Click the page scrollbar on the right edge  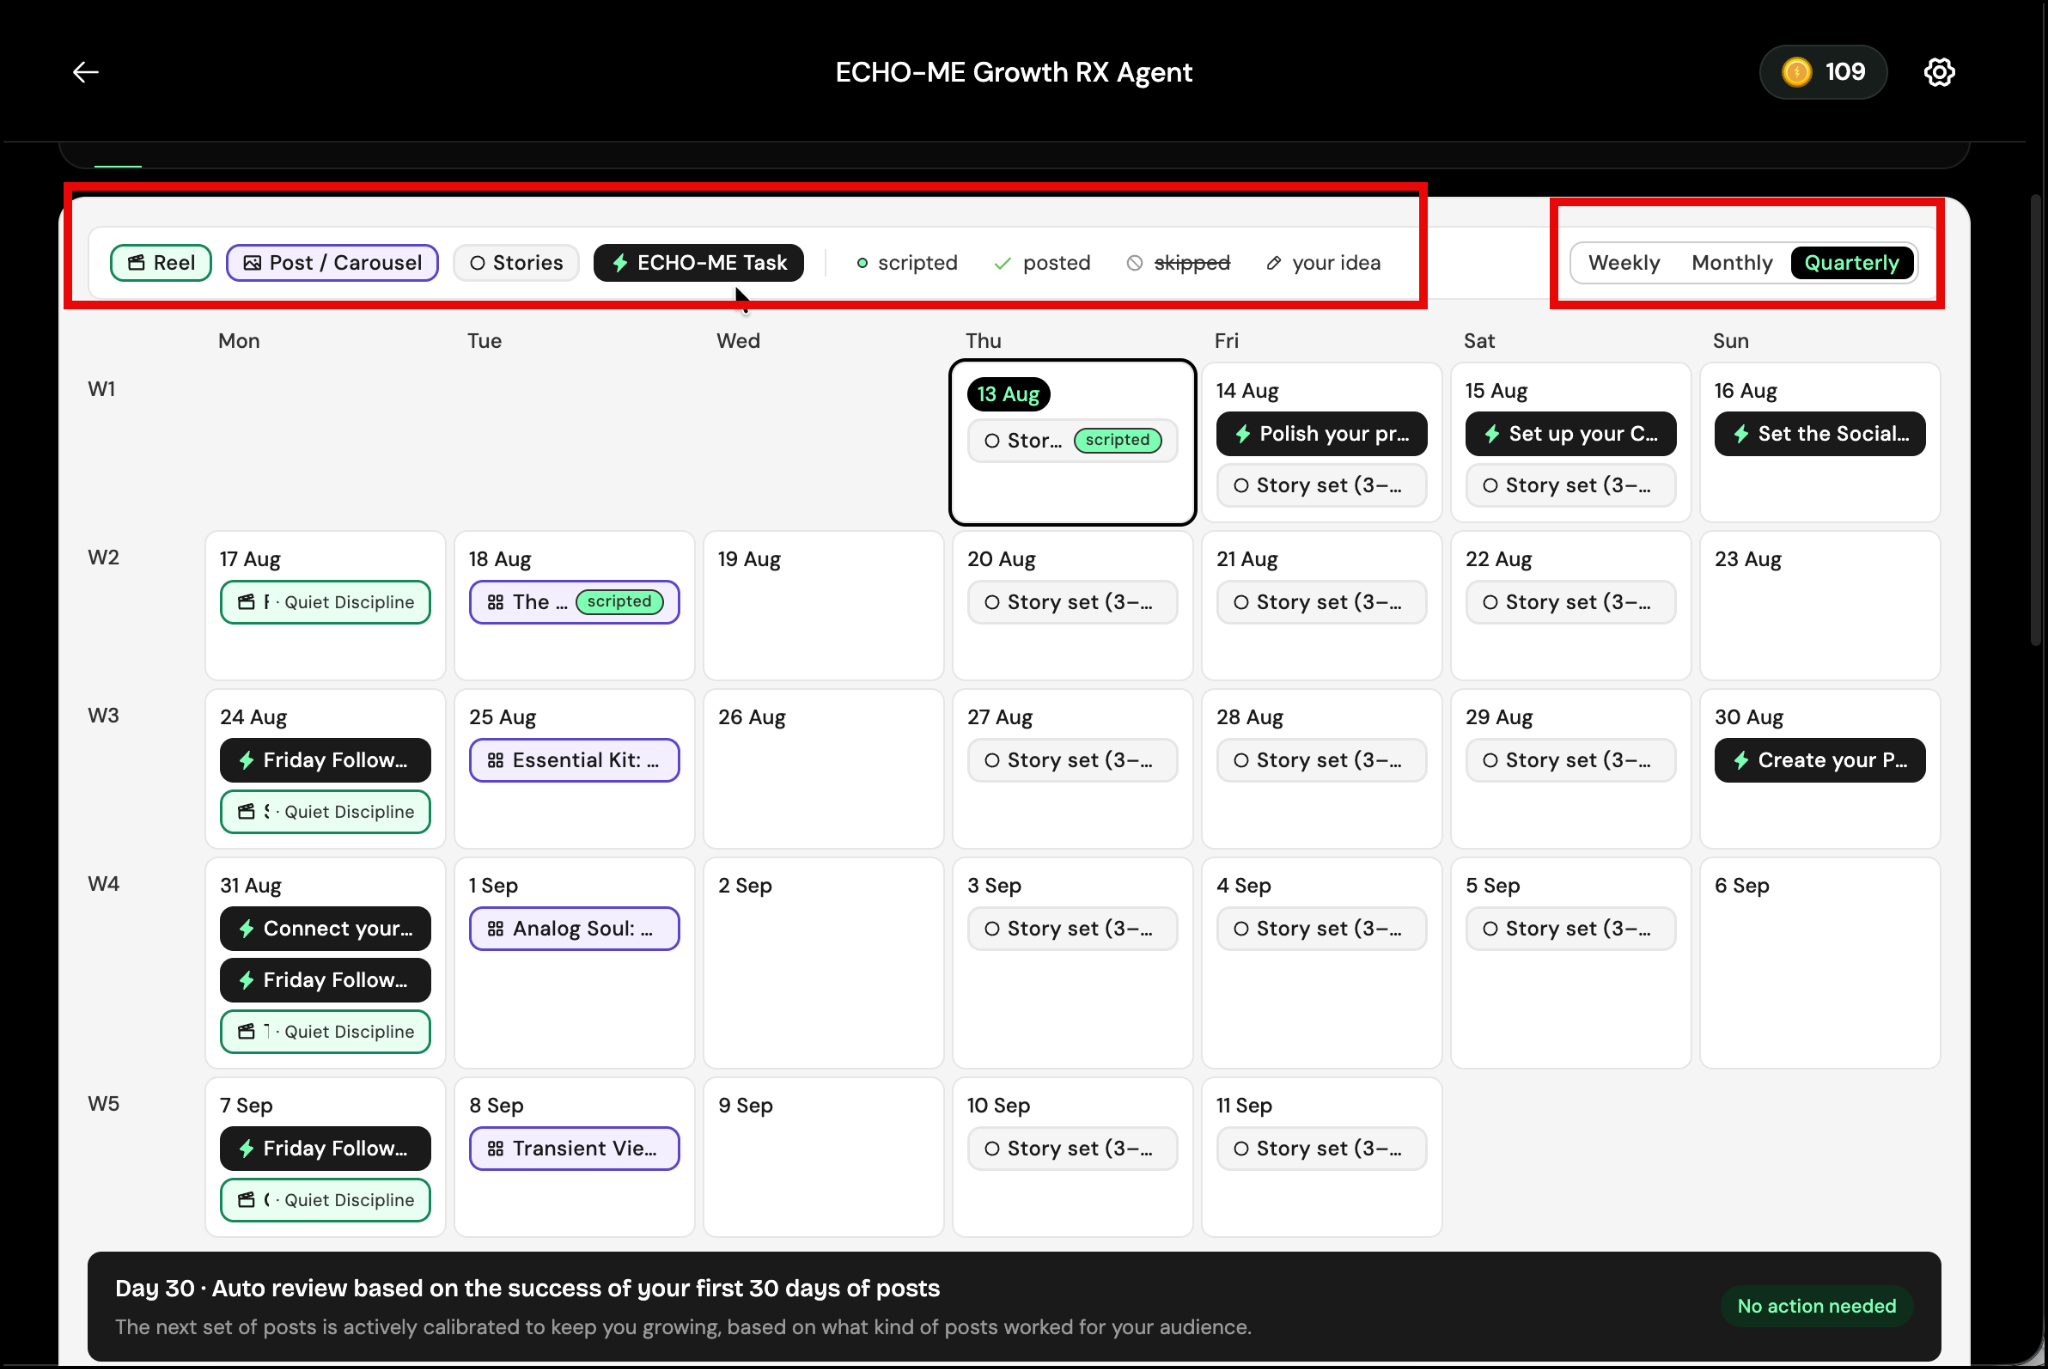coord(2036,420)
